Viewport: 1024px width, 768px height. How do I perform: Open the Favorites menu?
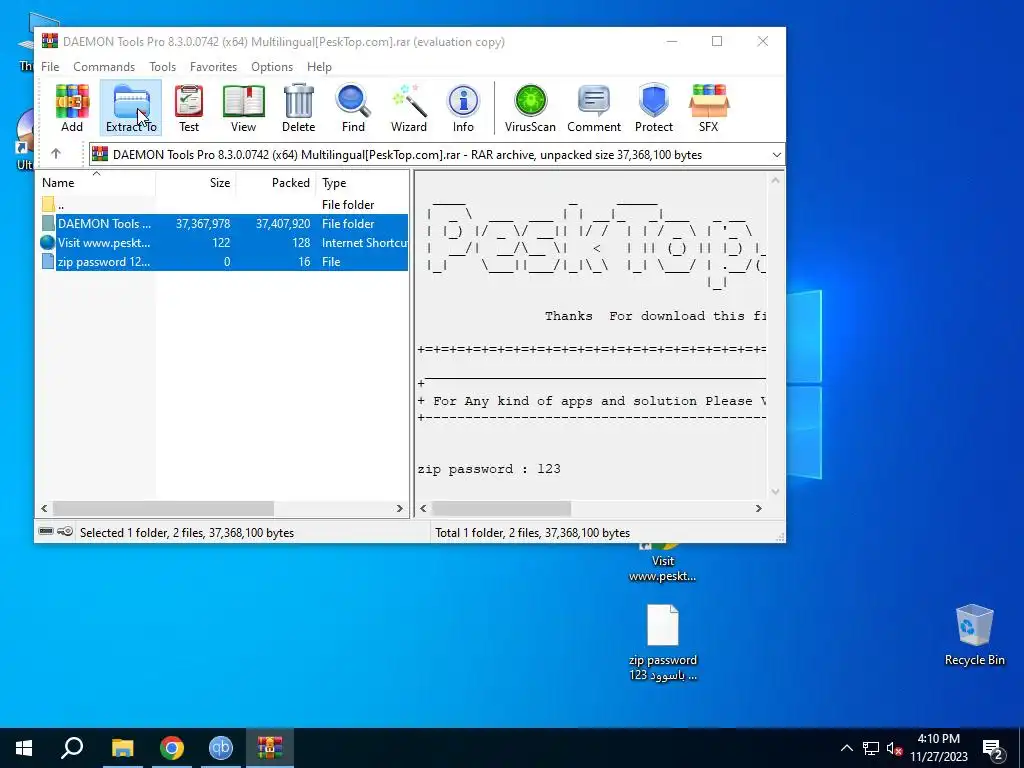(213, 67)
